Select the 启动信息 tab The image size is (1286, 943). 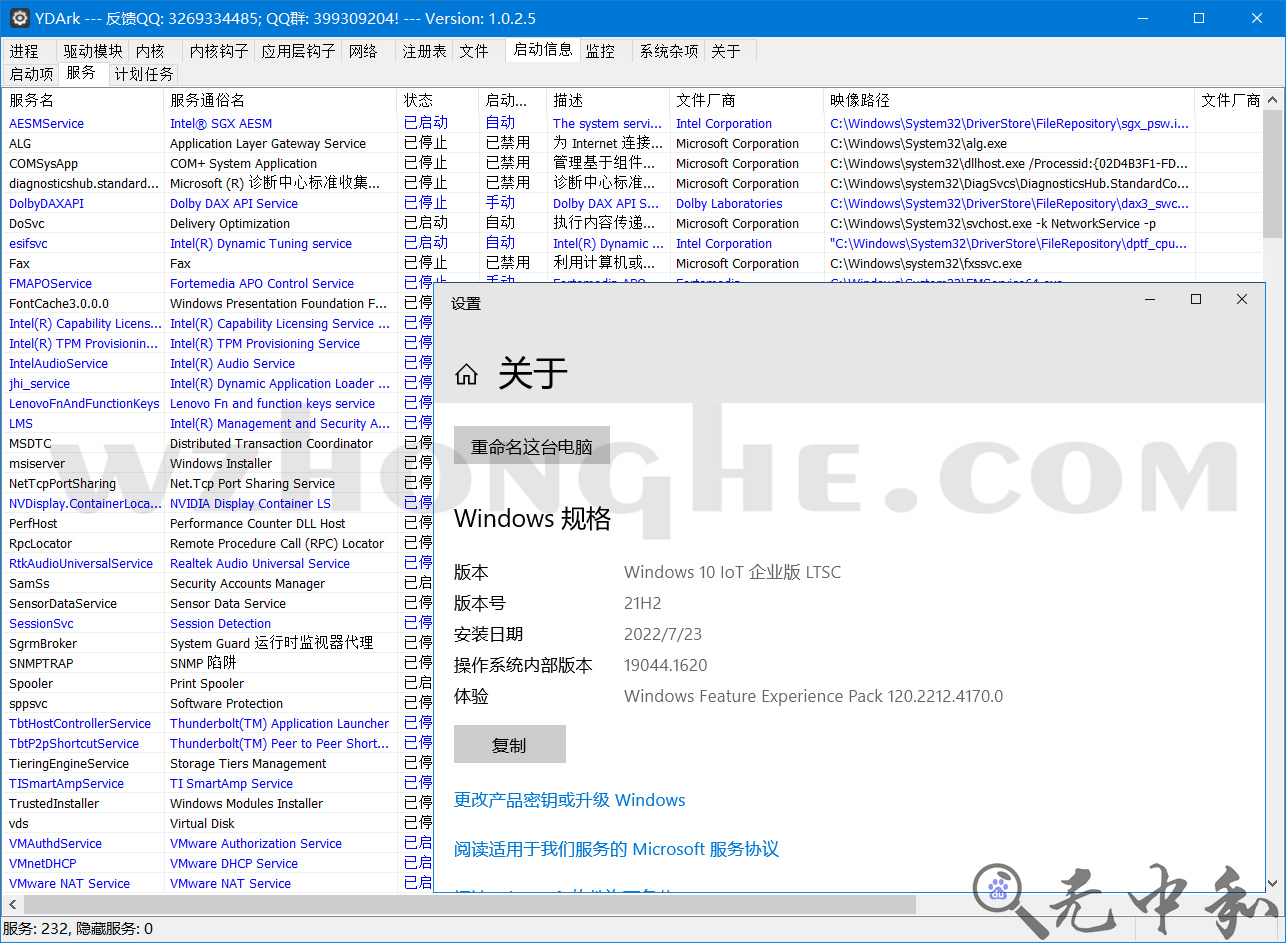(543, 50)
